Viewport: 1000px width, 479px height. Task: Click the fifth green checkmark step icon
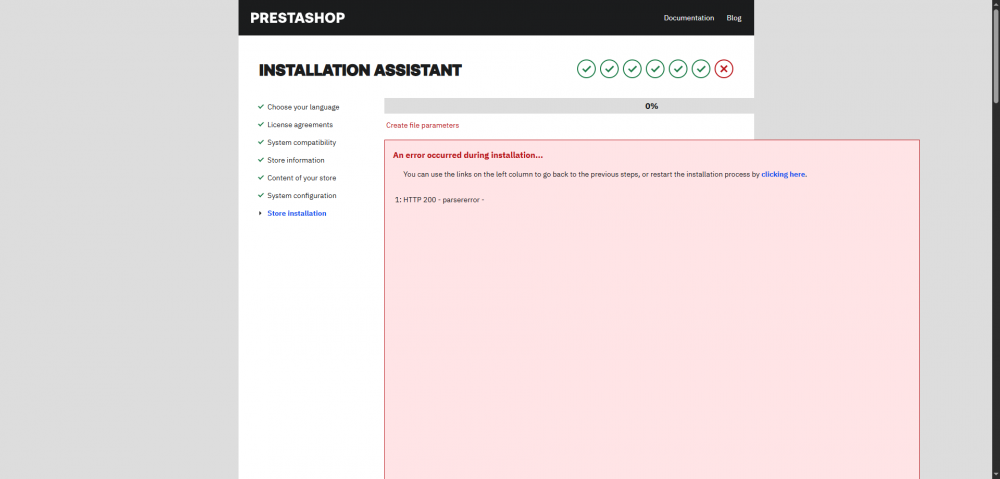coord(678,68)
